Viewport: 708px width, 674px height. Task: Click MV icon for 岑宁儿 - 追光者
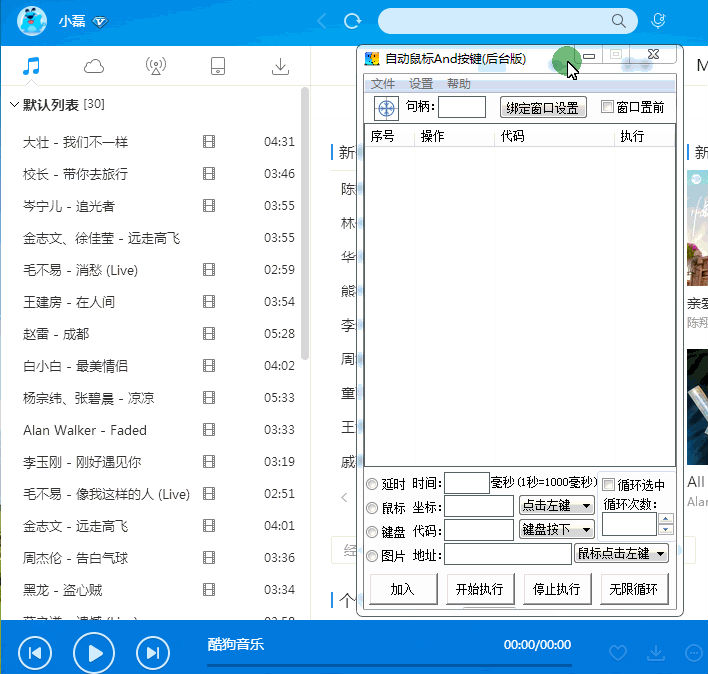[x=209, y=206]
